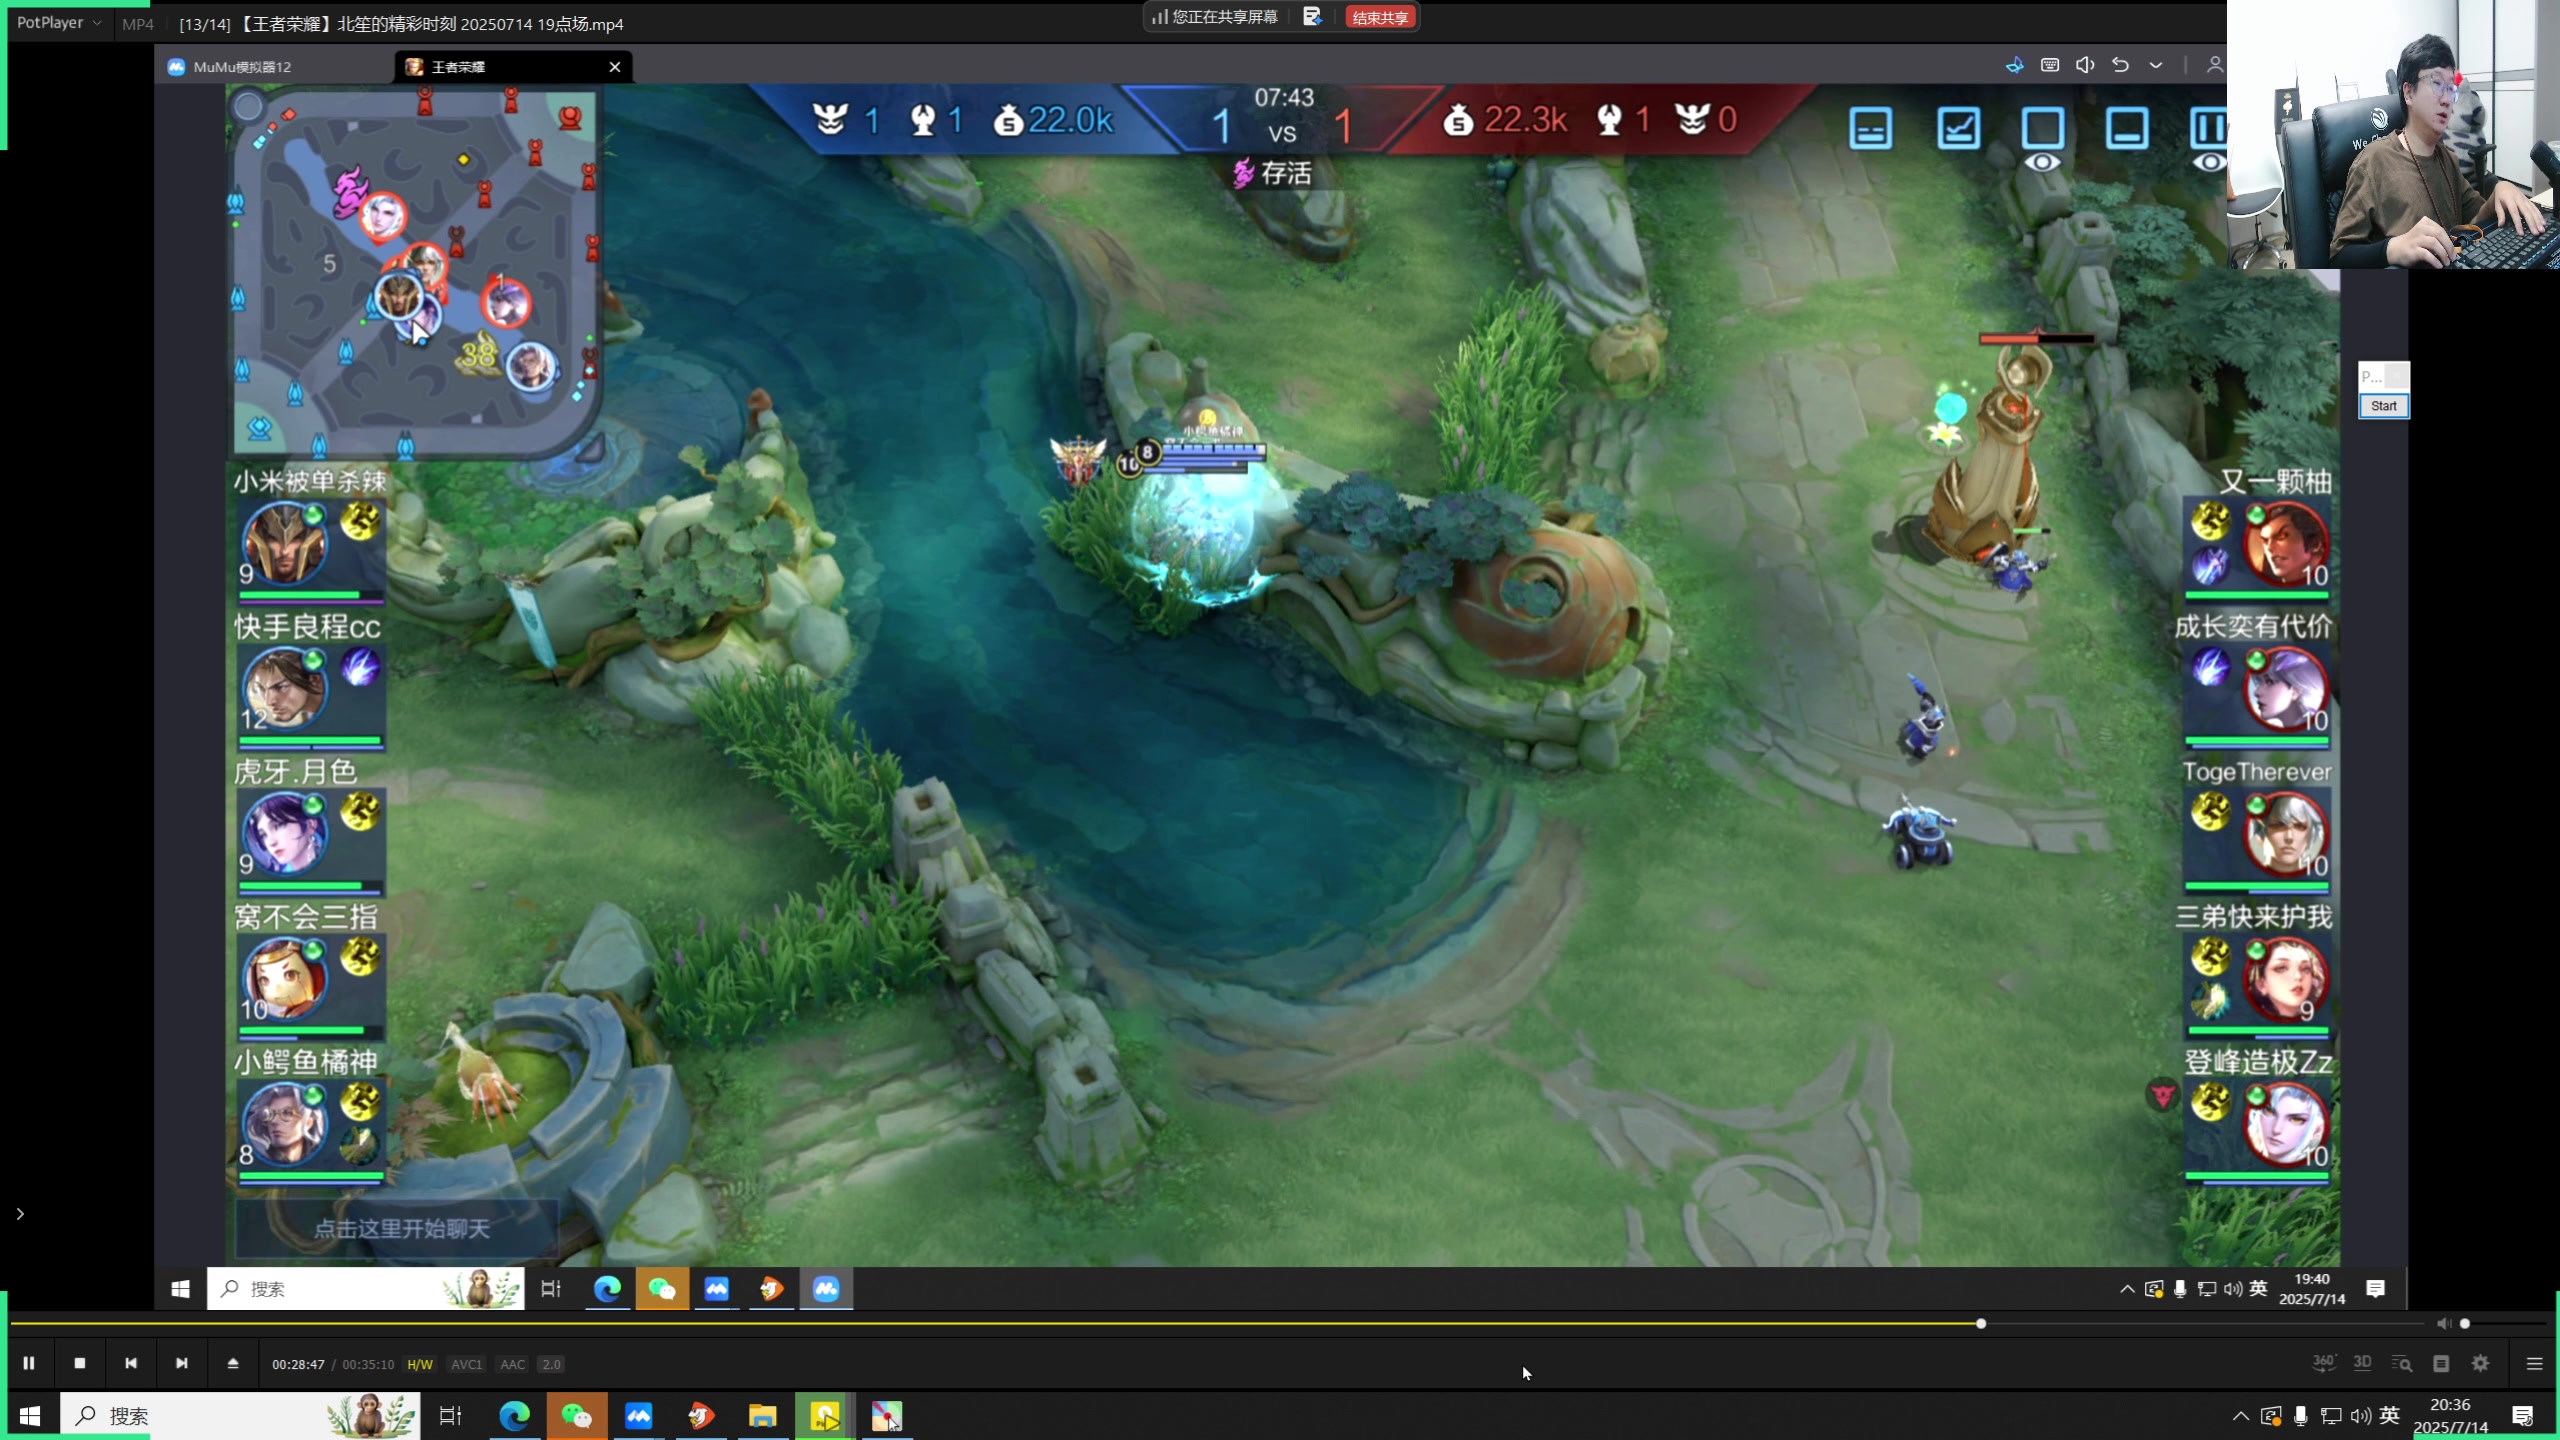Click the 2.0 audio channel label
Screen dimensions: 2560x1440
click(551, 1364)
